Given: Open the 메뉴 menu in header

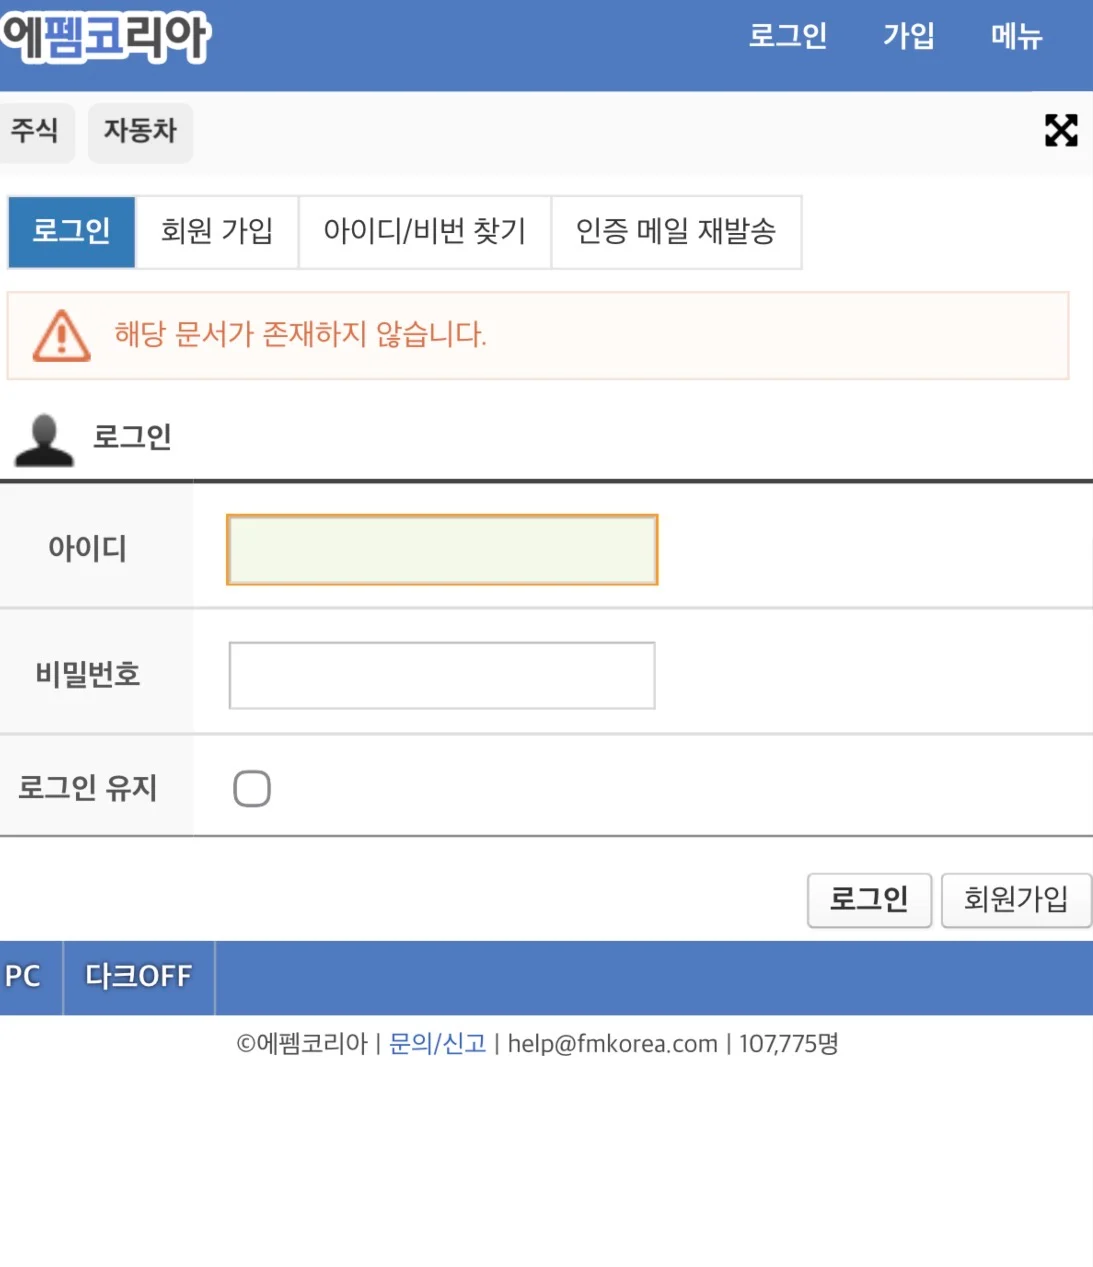Looking at the screenshot, I should pos(1016,36).
